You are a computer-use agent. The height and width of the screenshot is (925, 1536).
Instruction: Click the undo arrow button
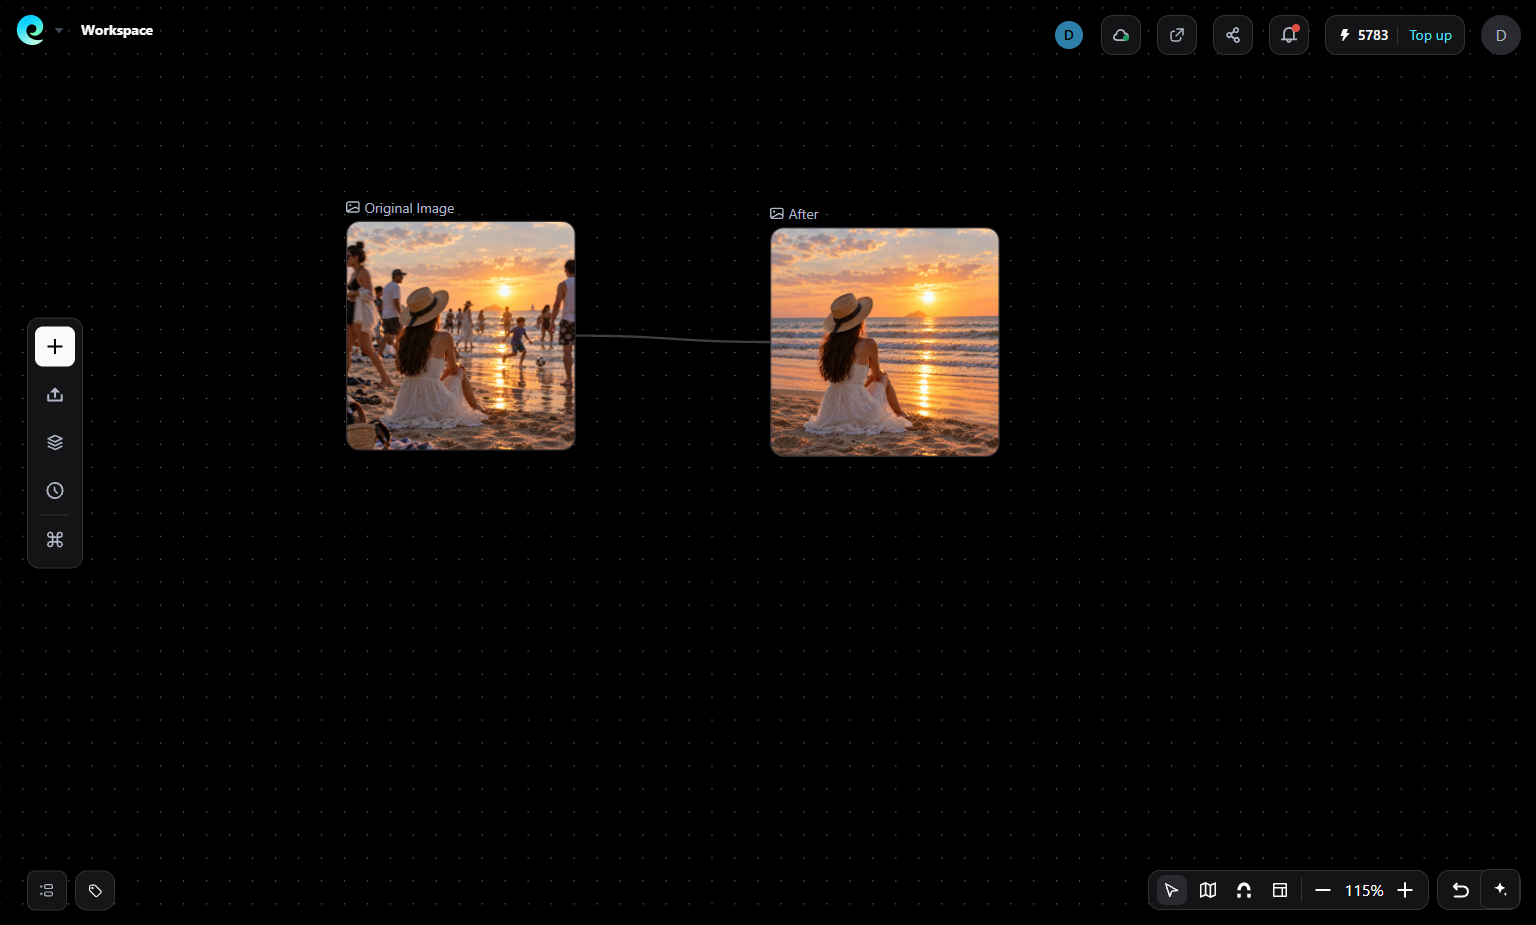pos(1460,890)
